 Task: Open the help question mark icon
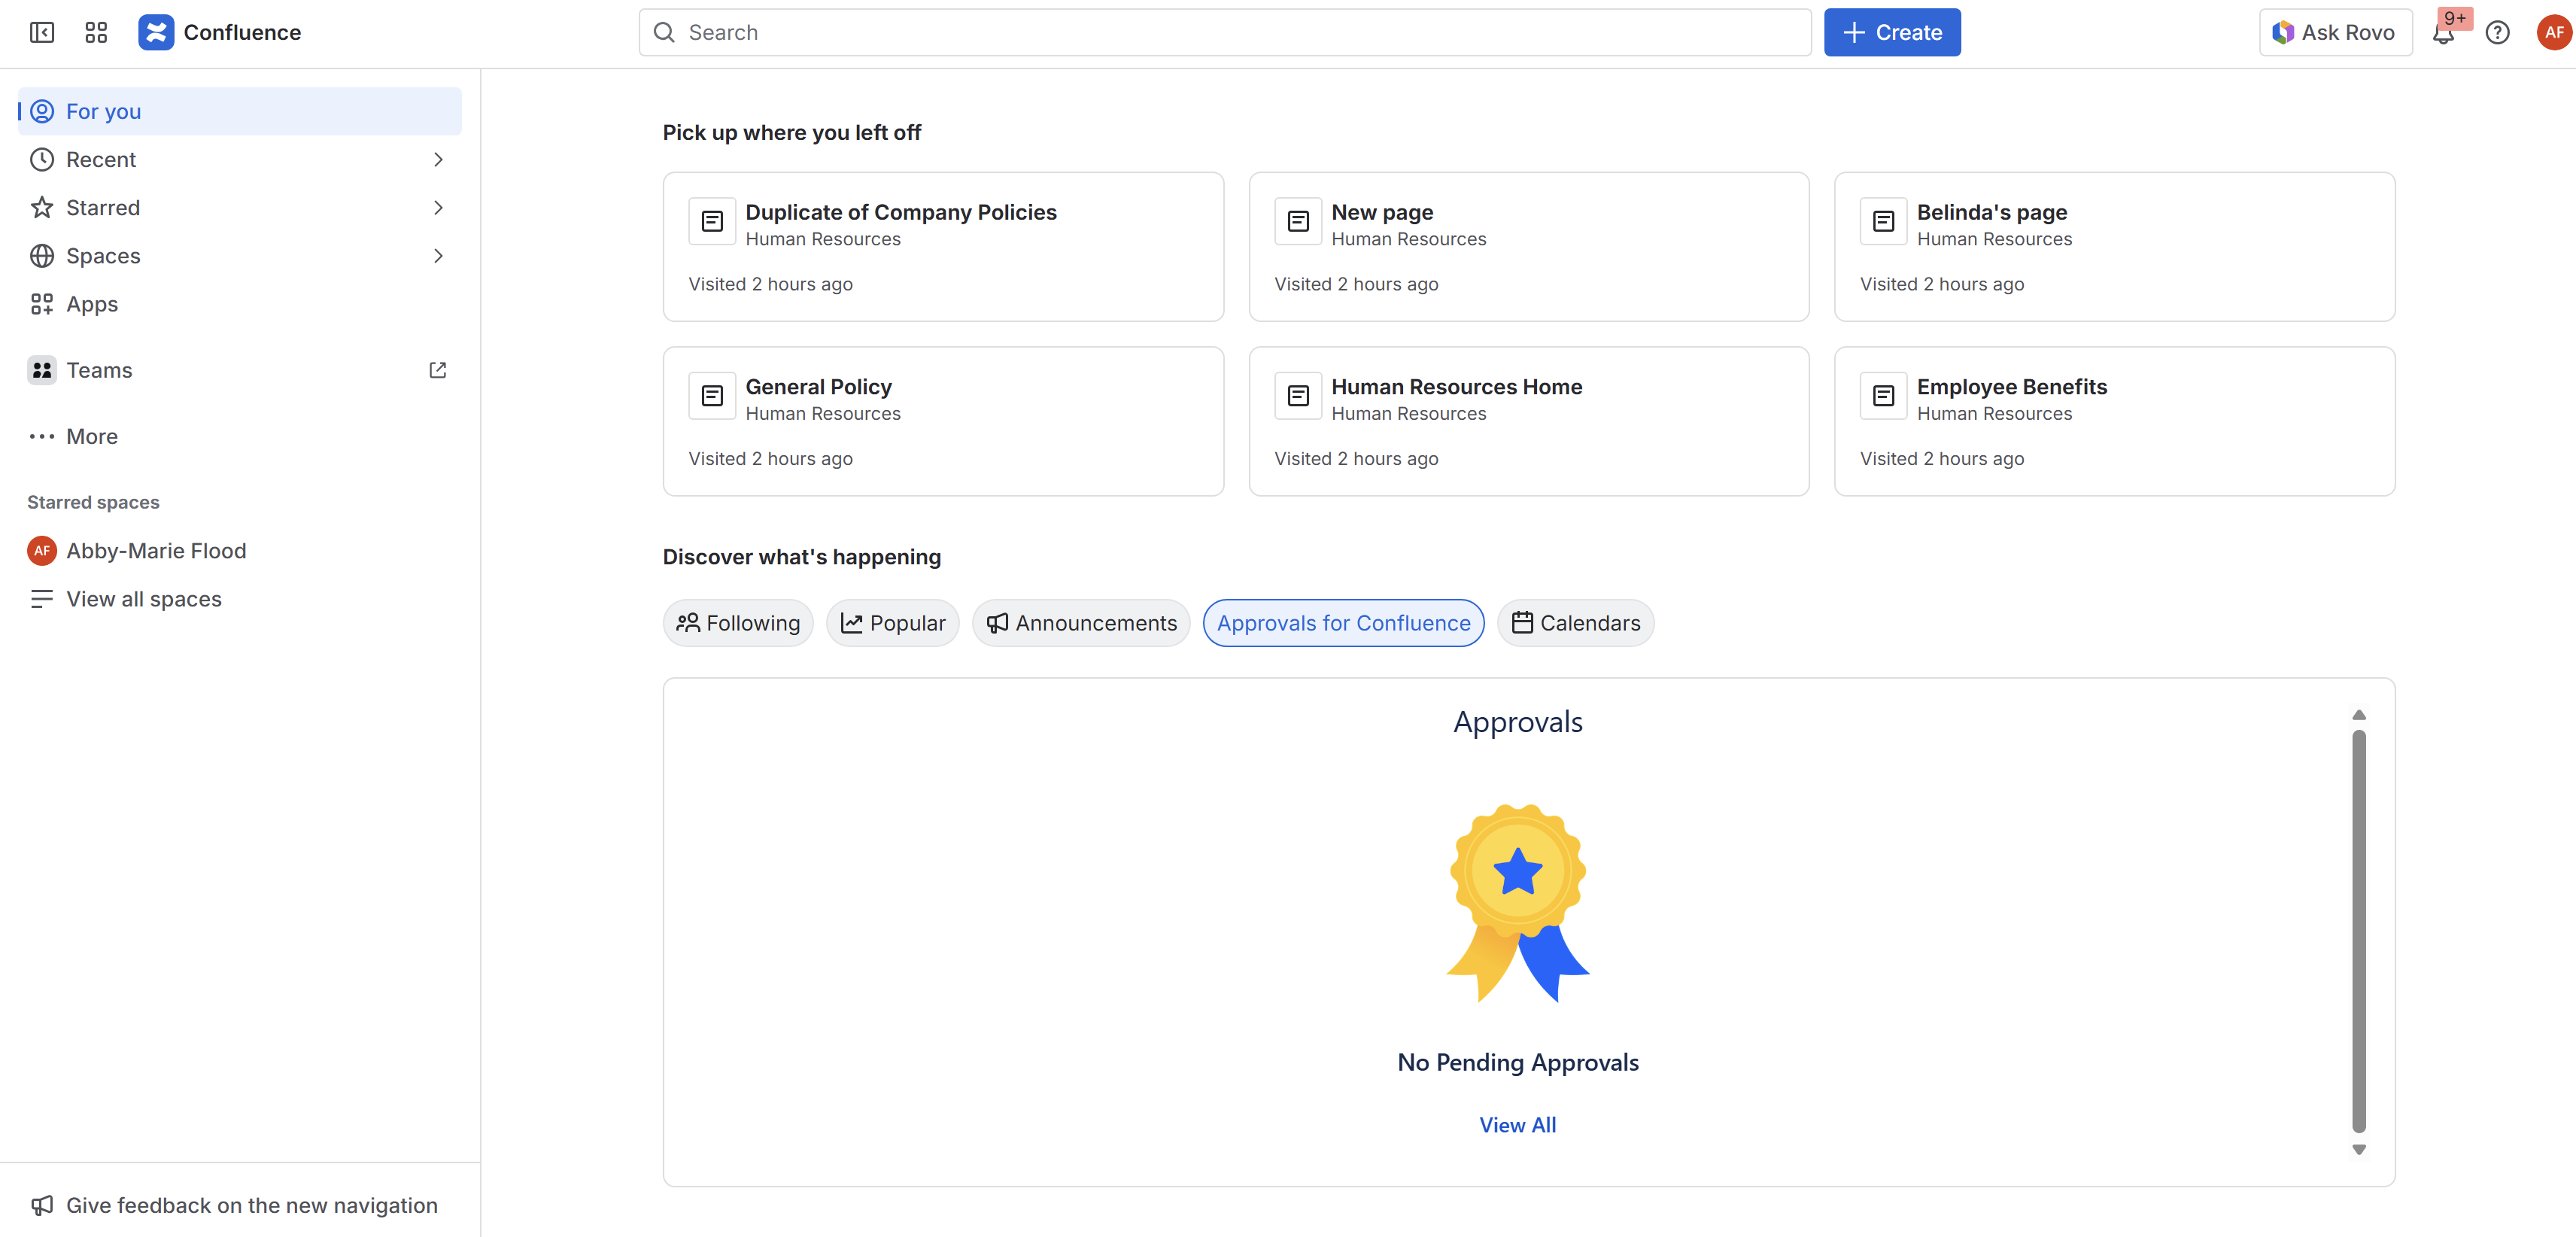(x=2497, y=32)
